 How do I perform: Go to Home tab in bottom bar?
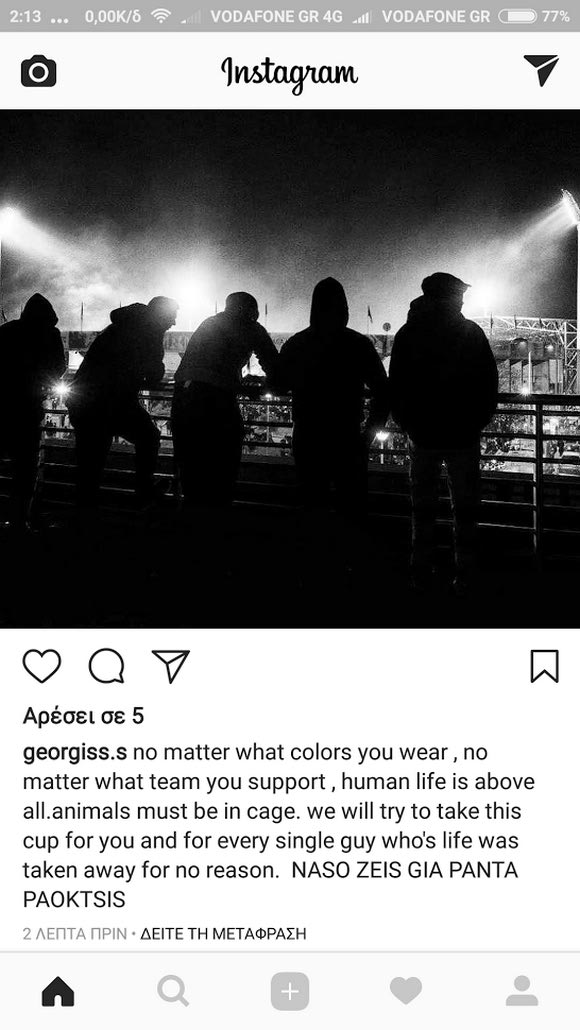[58, 991]
